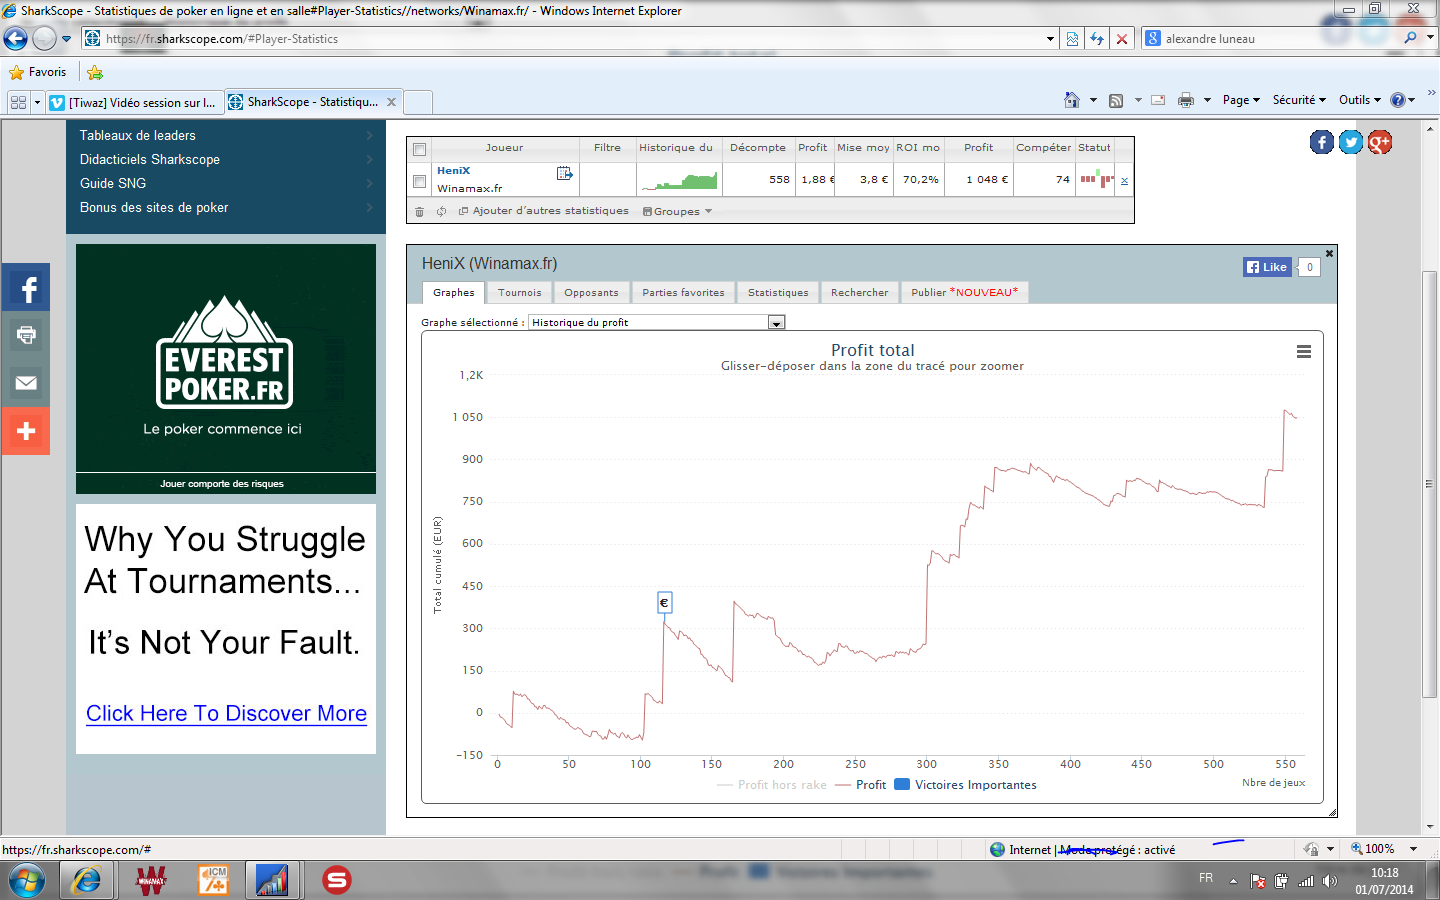Open the Graphe sélectionné dropdown
This screenshot has width=1440, height=900.
point(776,323)
